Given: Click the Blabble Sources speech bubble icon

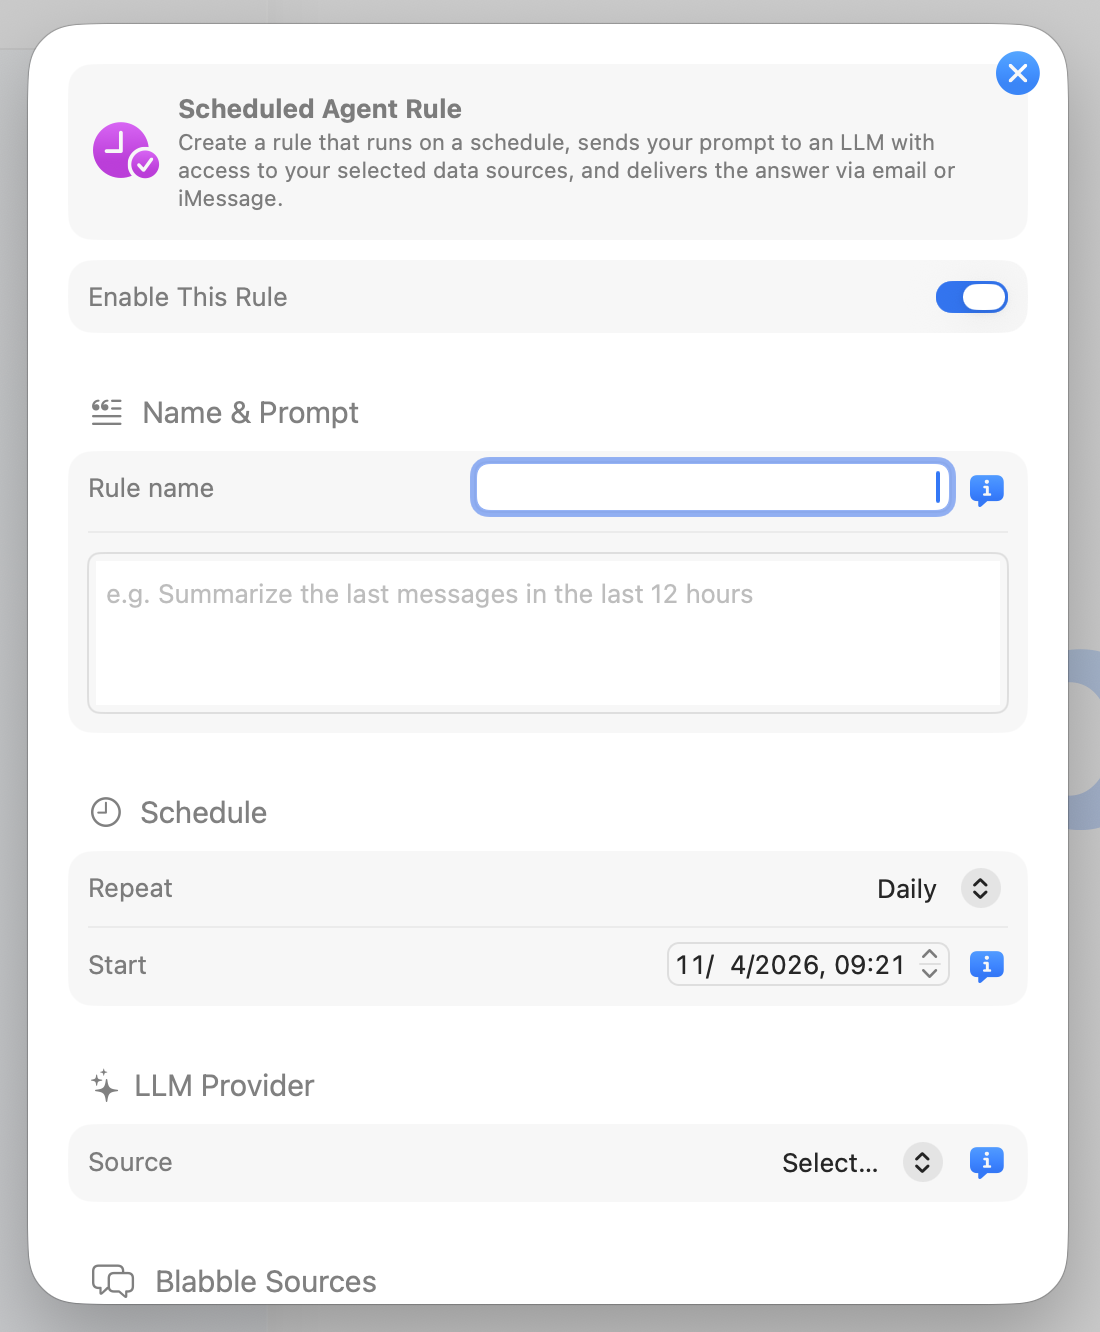Looking at the screenshot, I should pos(113,1281).
